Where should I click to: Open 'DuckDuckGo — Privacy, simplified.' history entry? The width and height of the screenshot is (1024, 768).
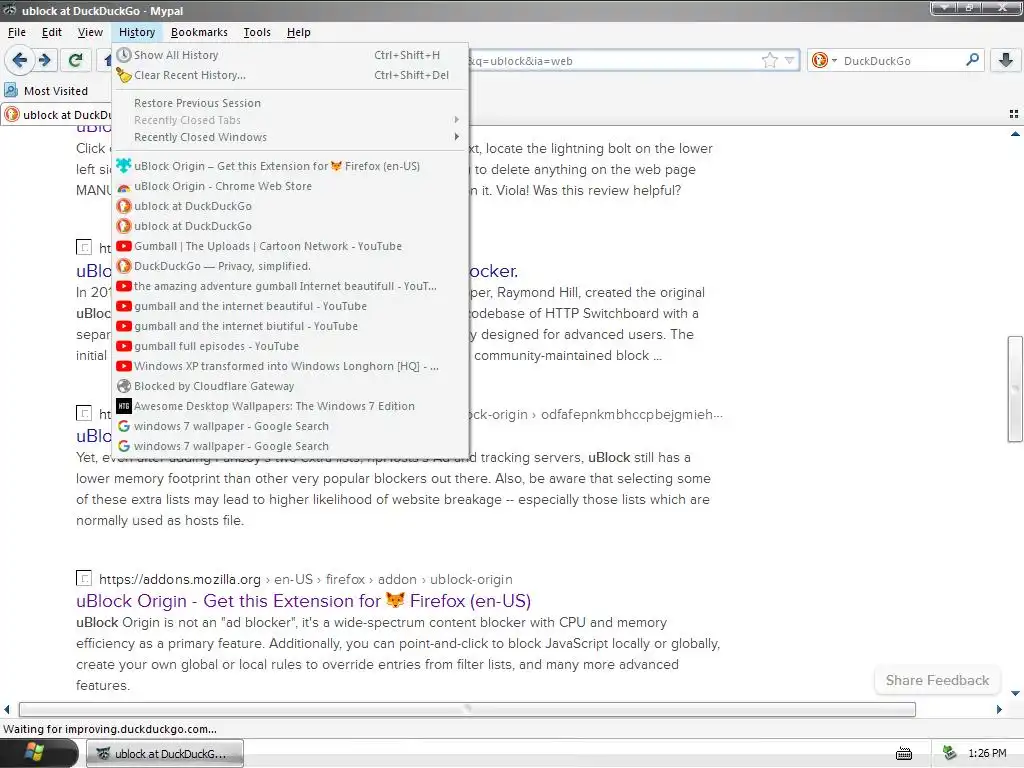click(291, 266)
